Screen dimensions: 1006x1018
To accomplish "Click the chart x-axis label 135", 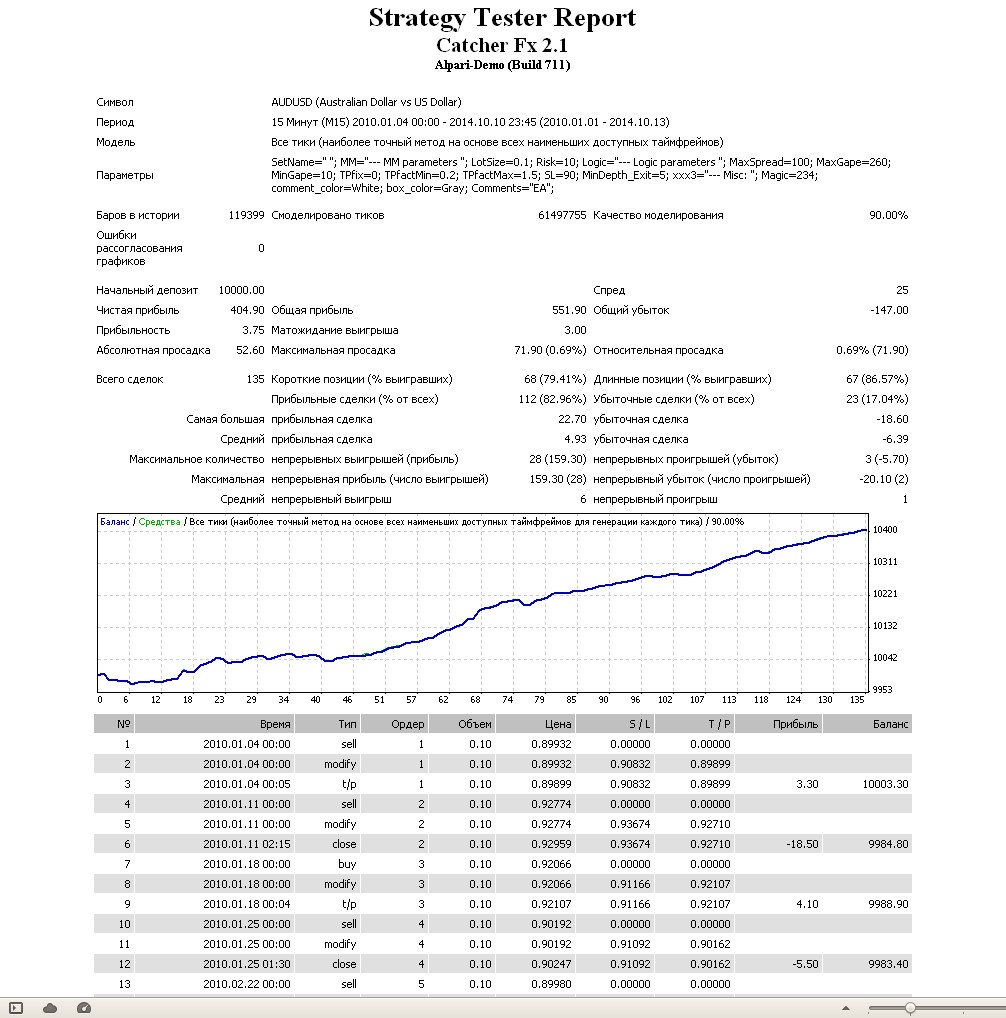I will 857,700.
